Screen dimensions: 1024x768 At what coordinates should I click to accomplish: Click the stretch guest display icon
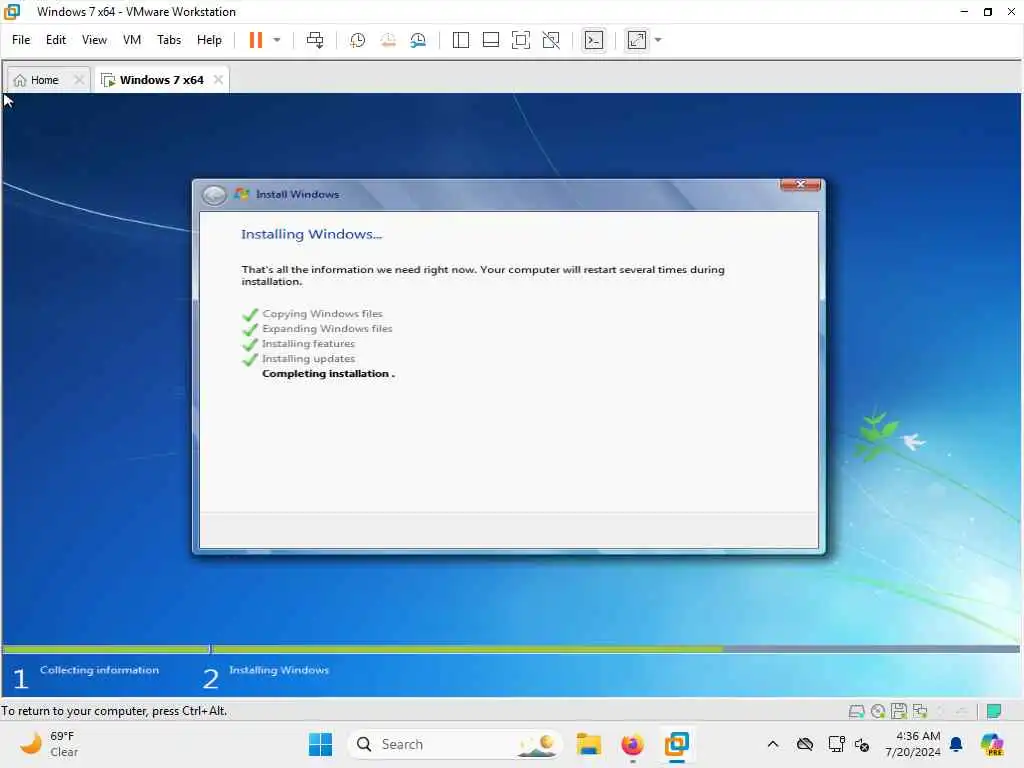coord(637,40)
